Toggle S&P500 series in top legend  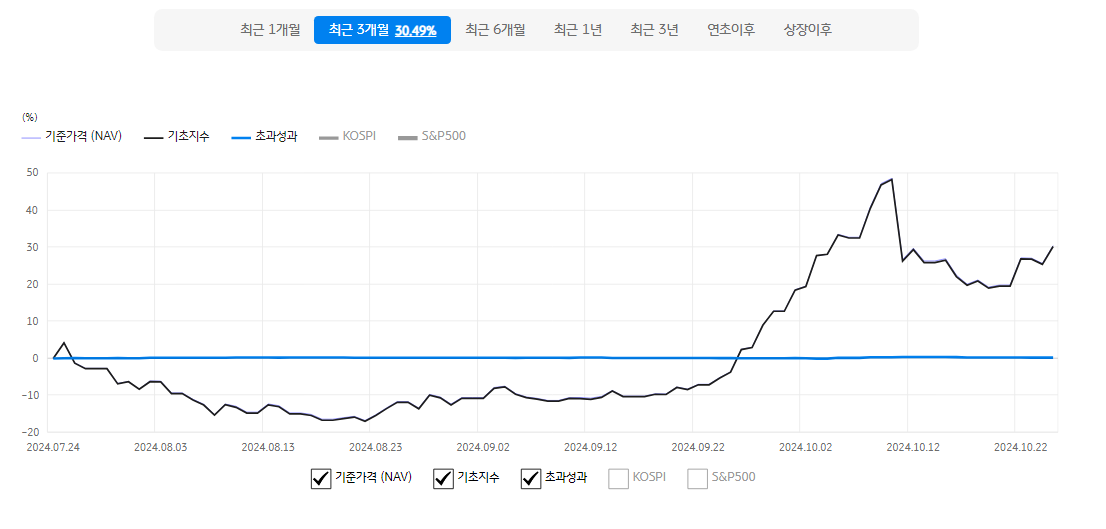click(x=432, y=136)
